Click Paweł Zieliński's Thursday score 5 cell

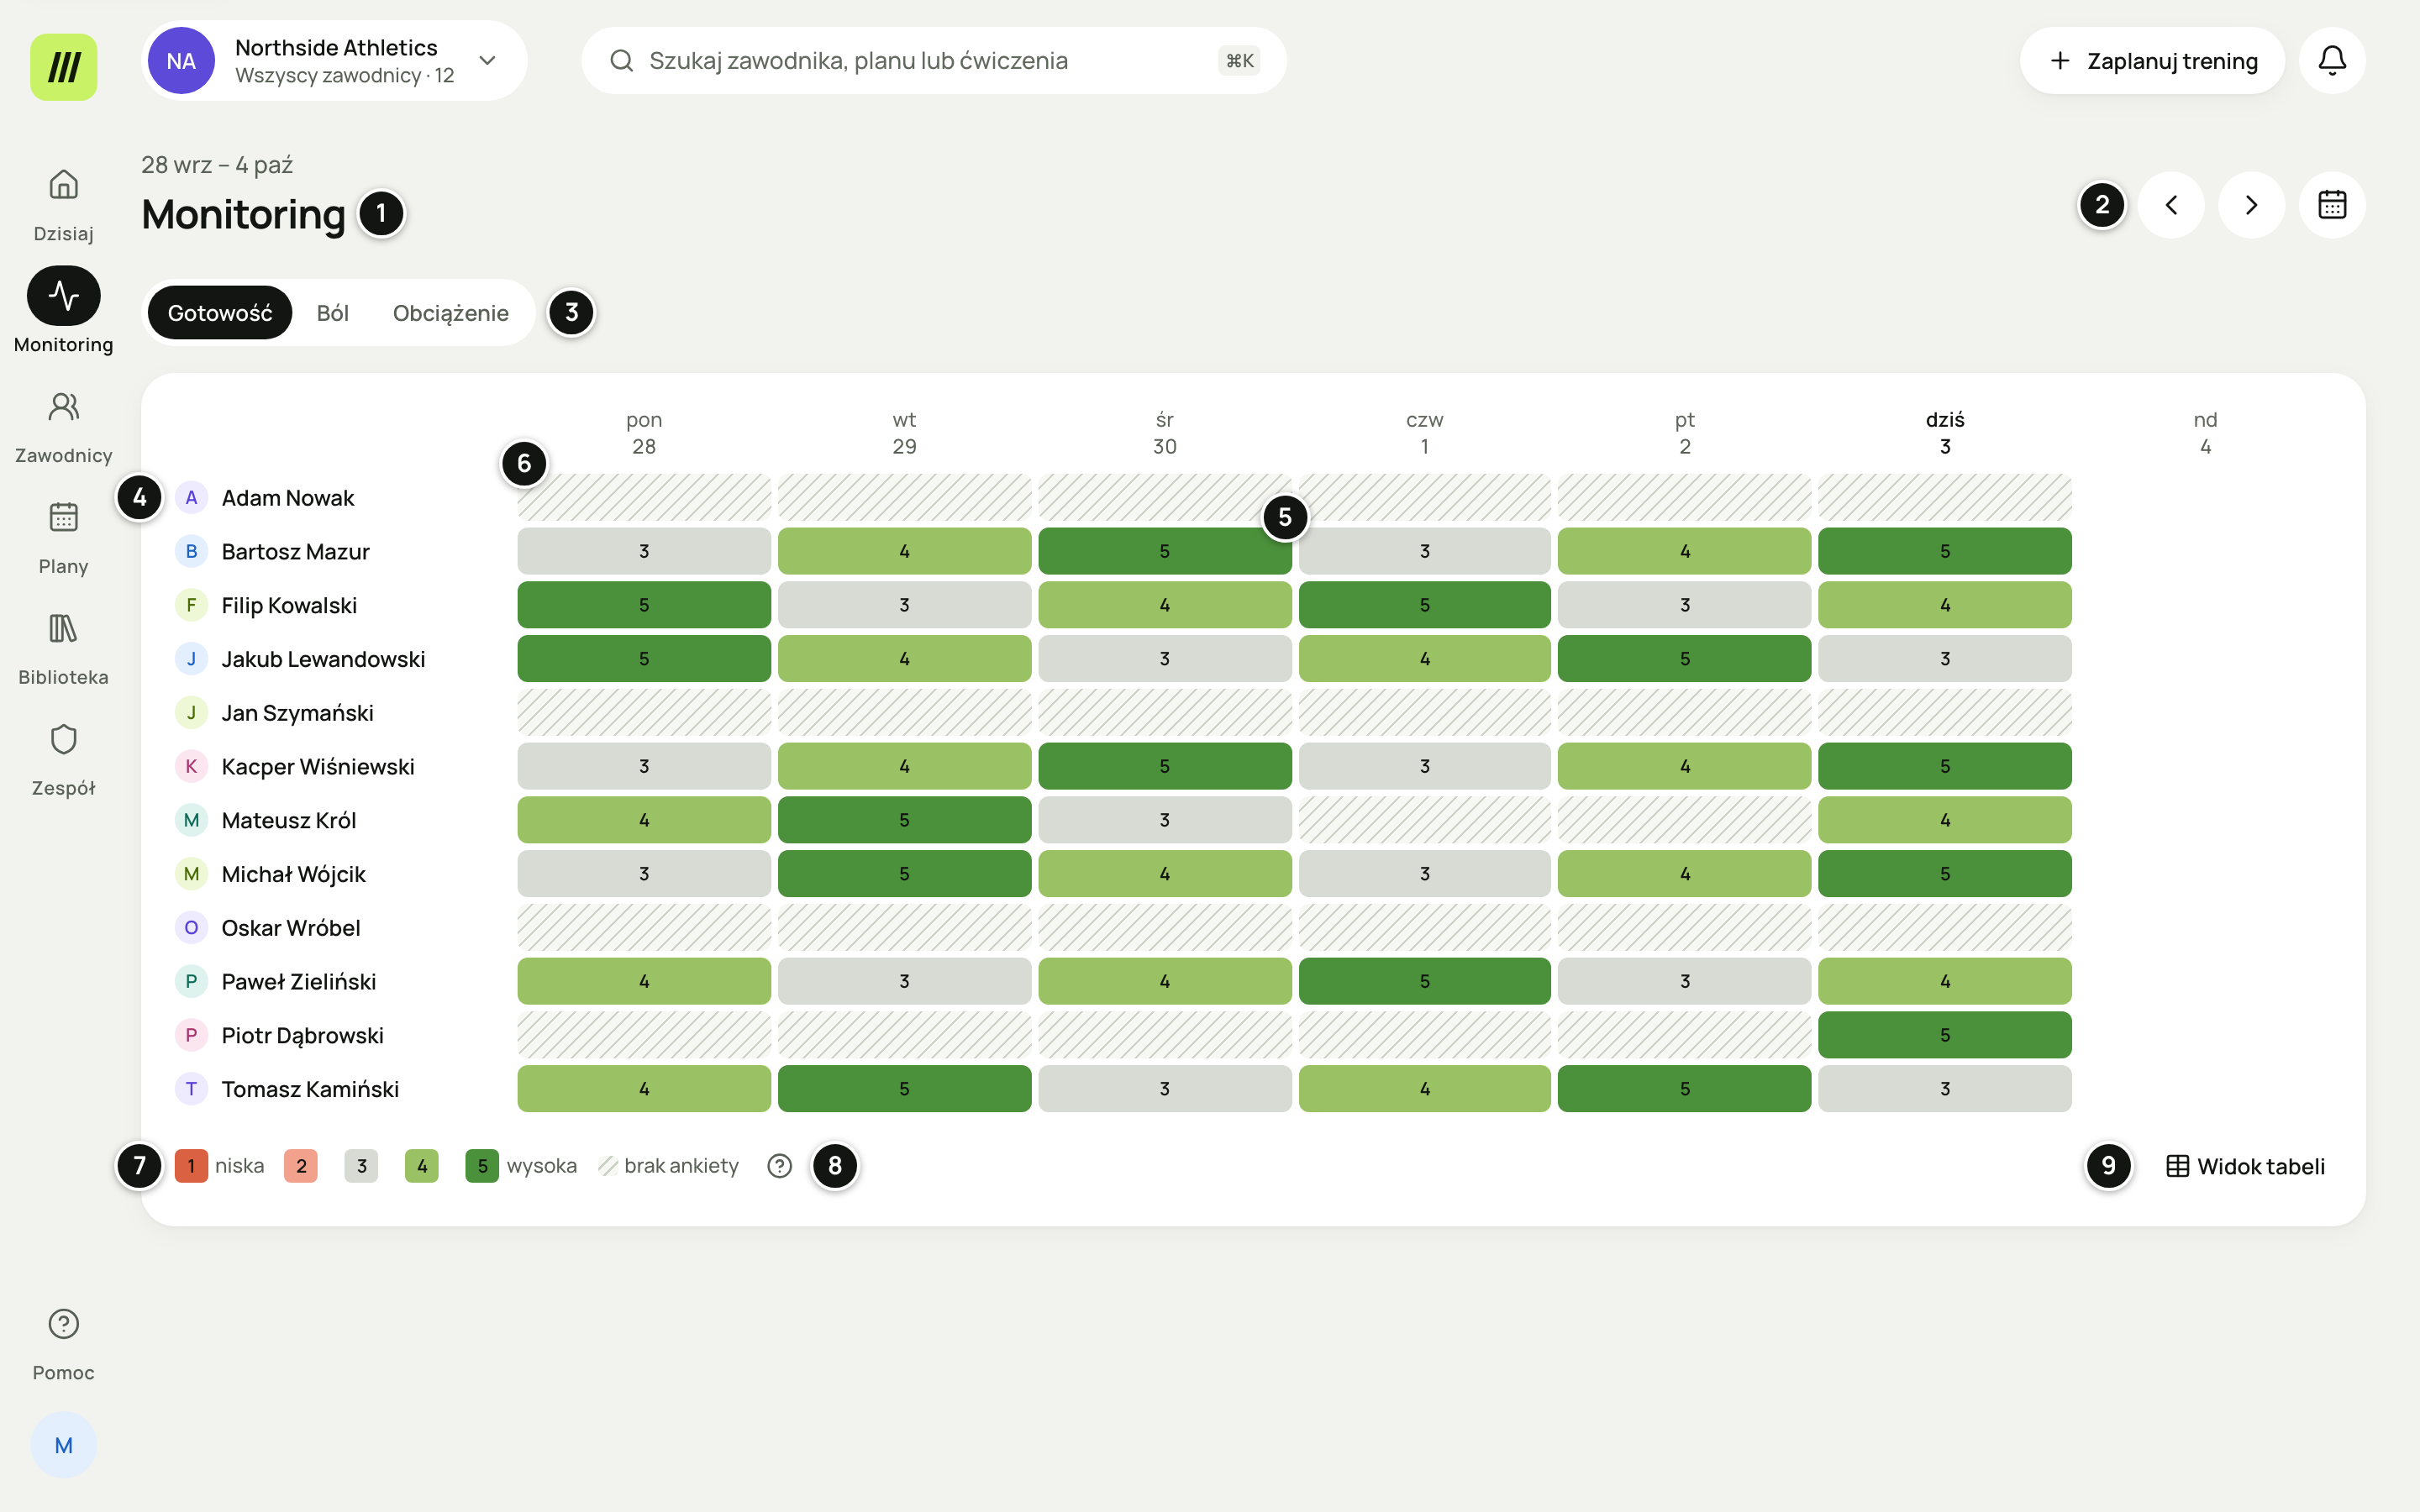click(x=1424, y=981)
